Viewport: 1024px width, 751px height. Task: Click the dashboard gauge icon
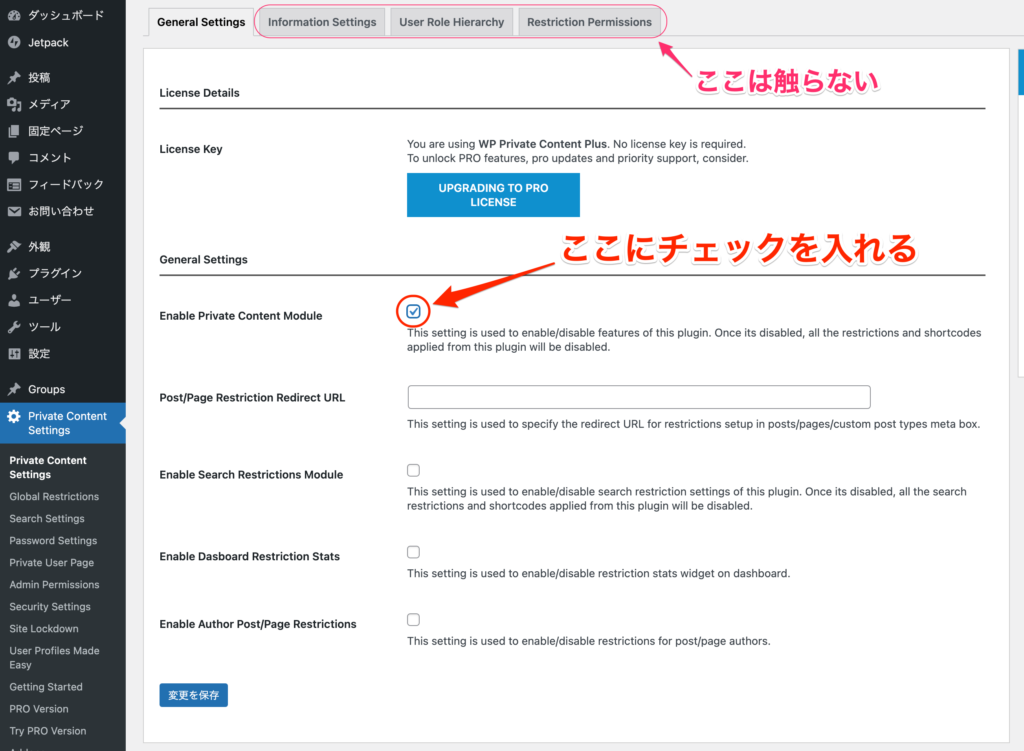(14, 15)
